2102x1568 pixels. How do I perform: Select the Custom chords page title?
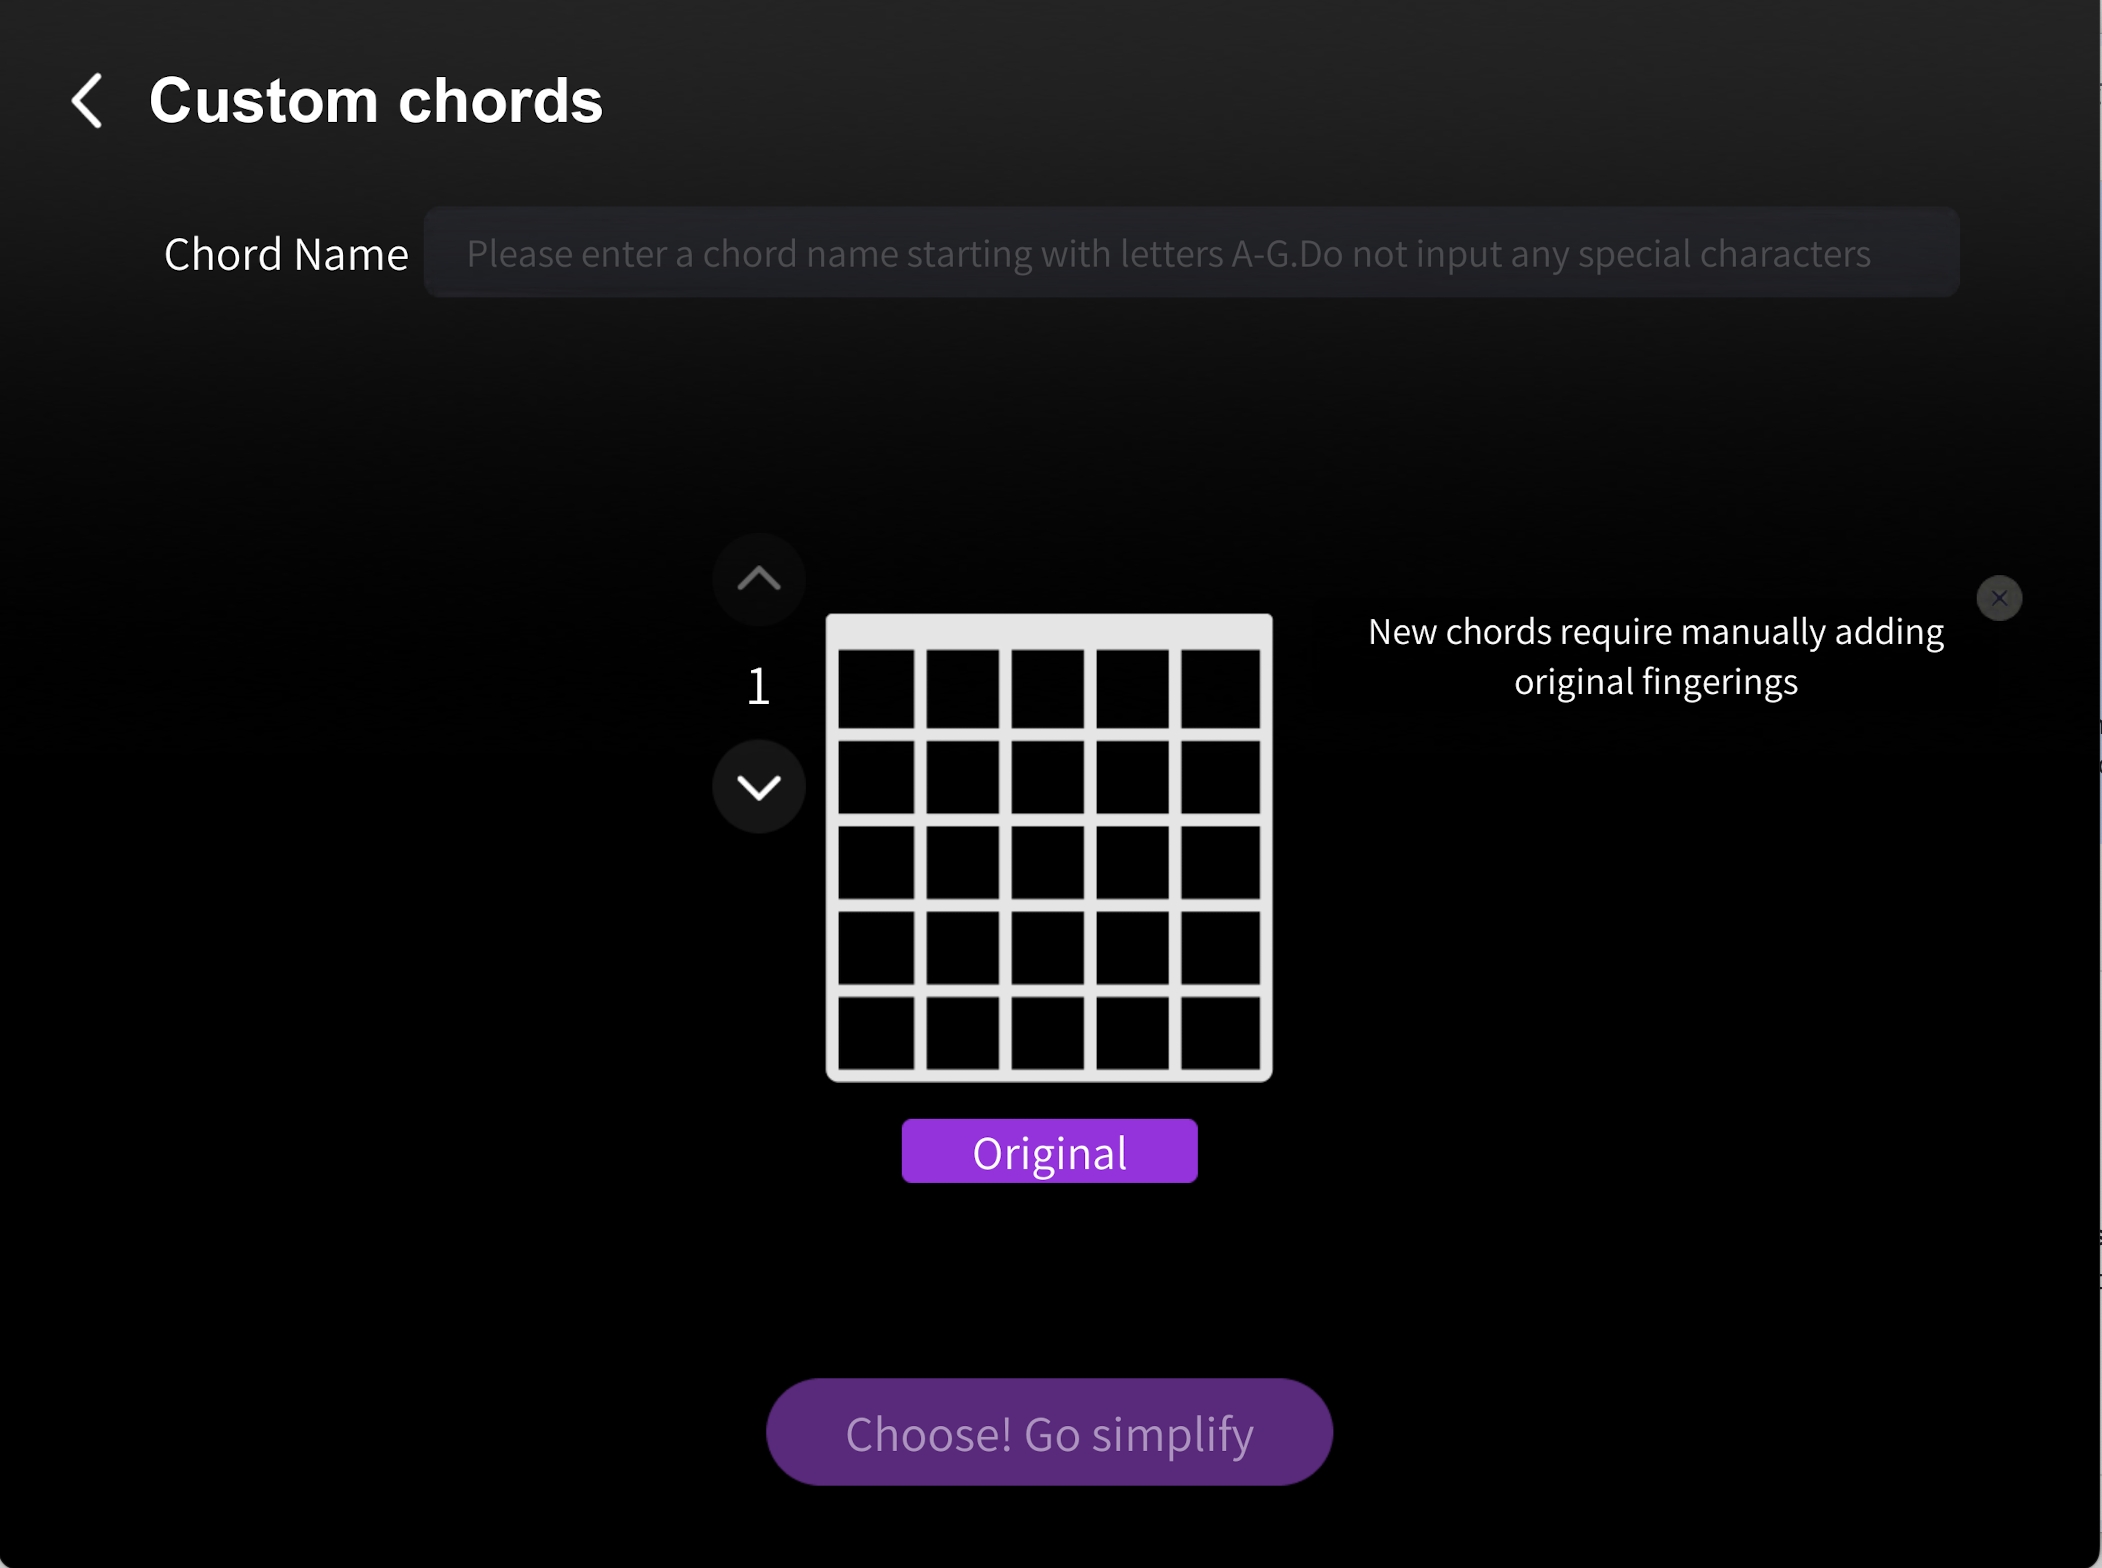(375, 100)
